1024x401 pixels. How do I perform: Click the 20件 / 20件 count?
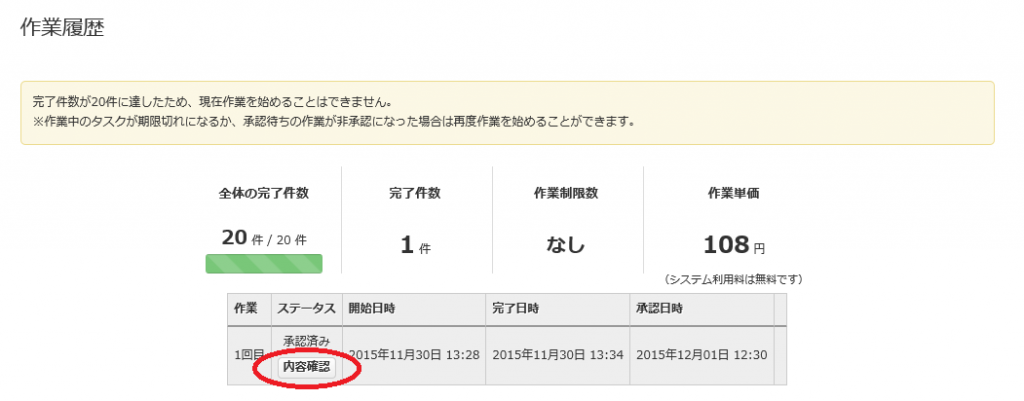click(264, 240)
